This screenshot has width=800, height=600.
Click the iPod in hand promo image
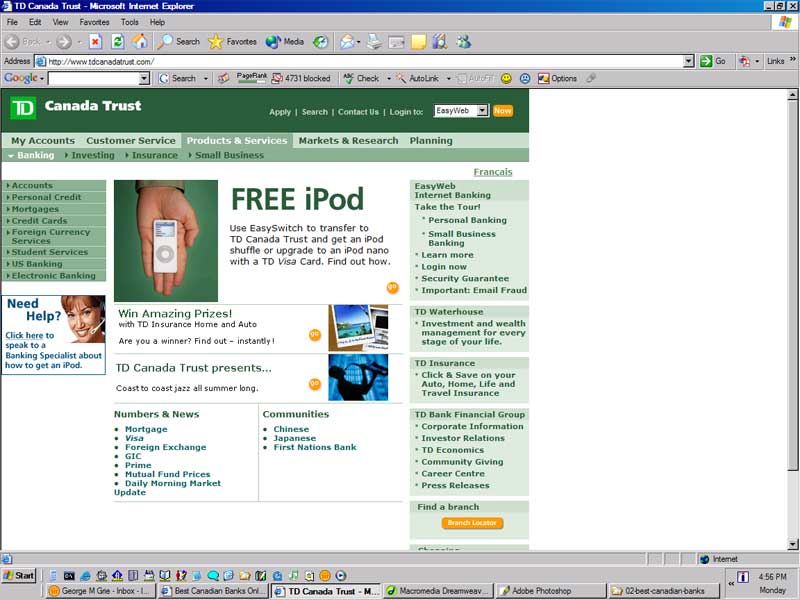[x=166, y=240]
